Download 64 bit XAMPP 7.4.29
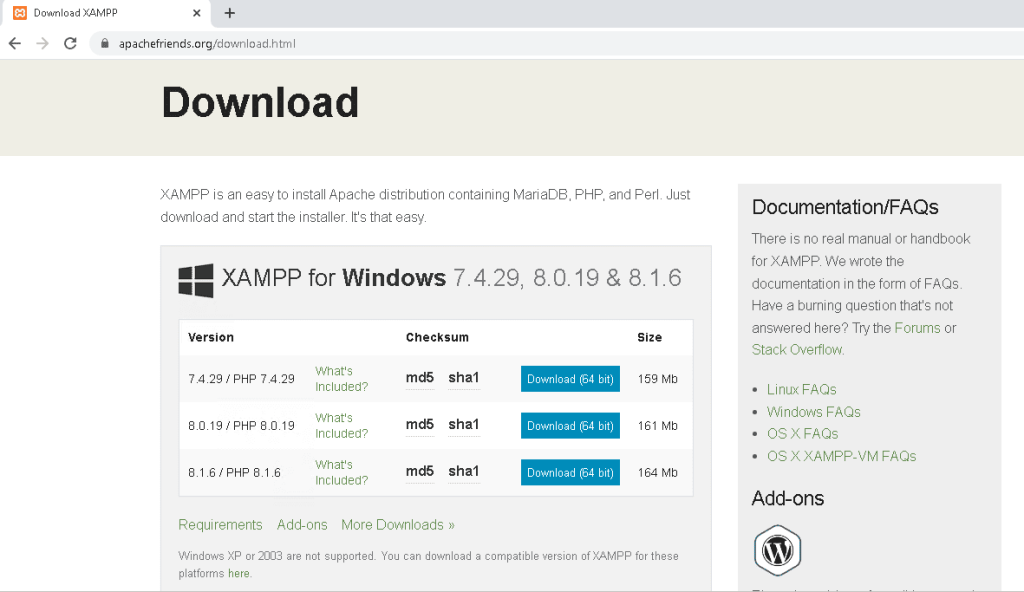The height and width of the screenshot is (592, 1024). coord(570,379)
